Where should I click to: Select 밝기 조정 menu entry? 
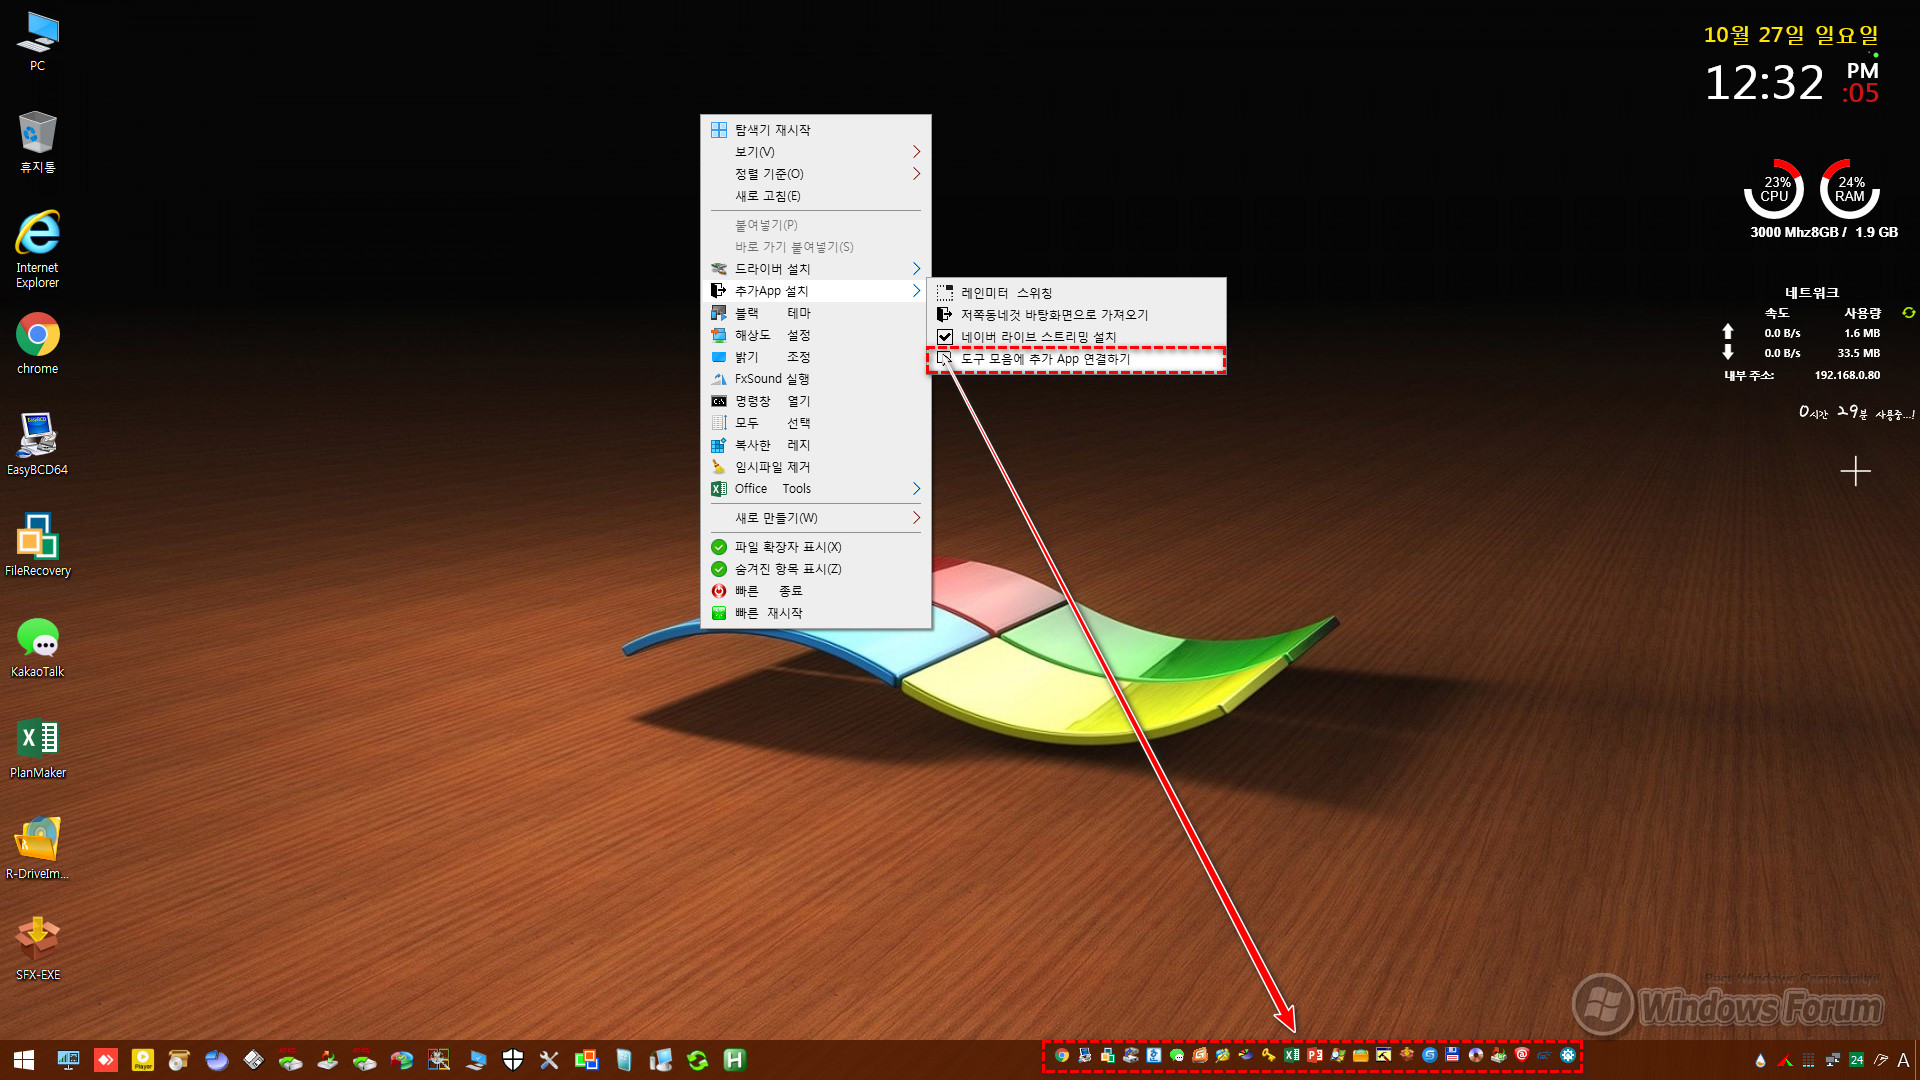point(815,357)
